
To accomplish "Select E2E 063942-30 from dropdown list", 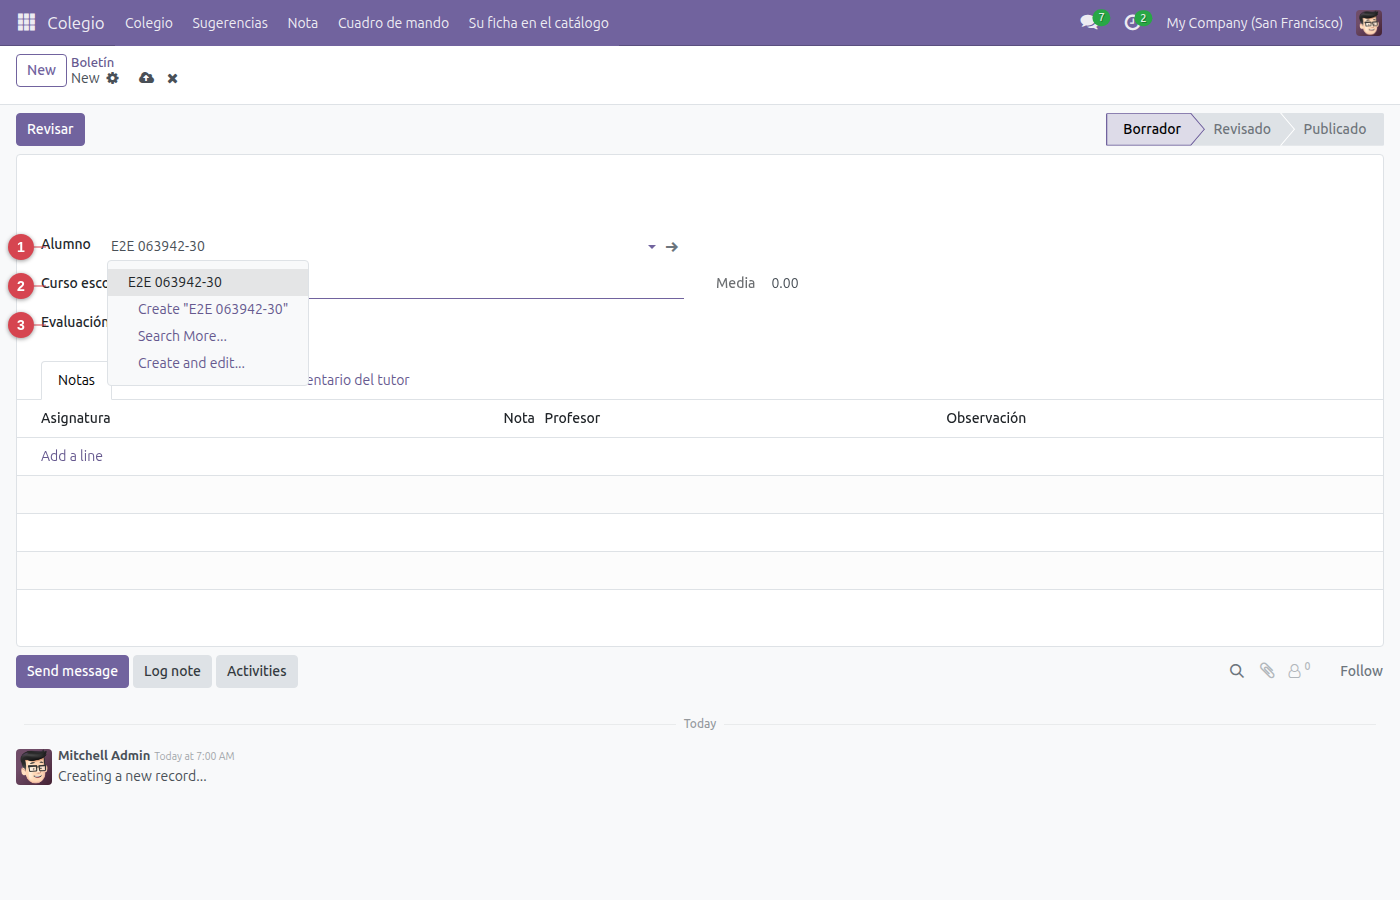I will pyautogui.click(x=208, y=282).
